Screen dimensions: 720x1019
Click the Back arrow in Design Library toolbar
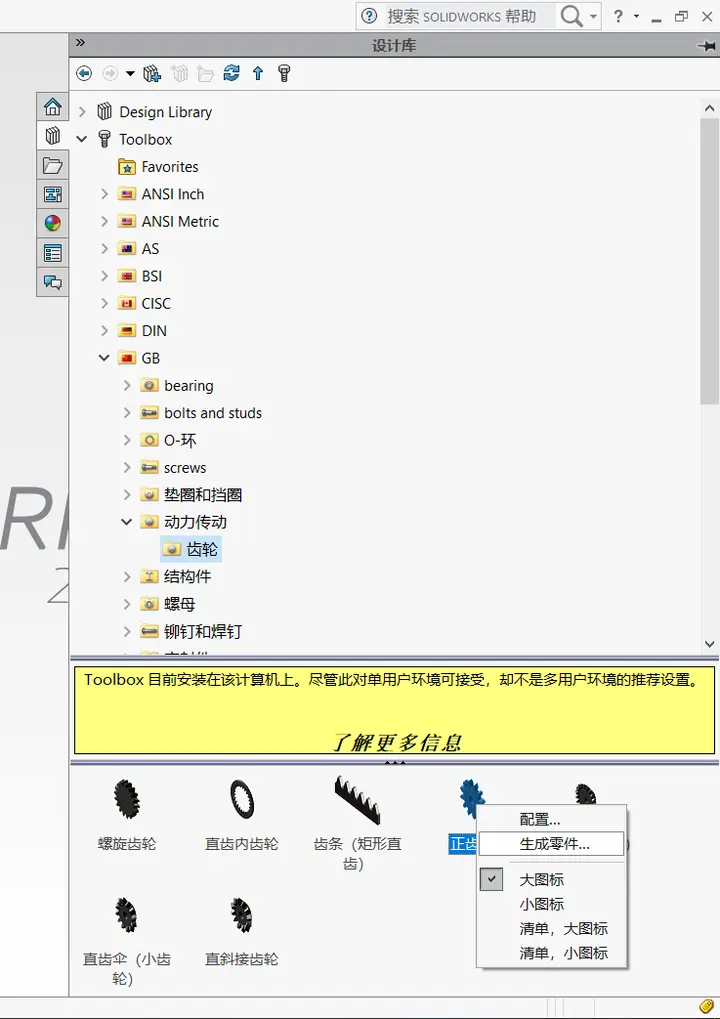point(84,73)
